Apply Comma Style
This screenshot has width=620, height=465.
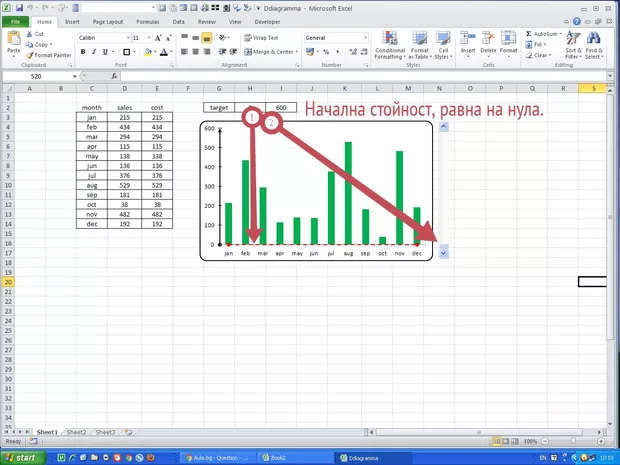pos(337,52)
